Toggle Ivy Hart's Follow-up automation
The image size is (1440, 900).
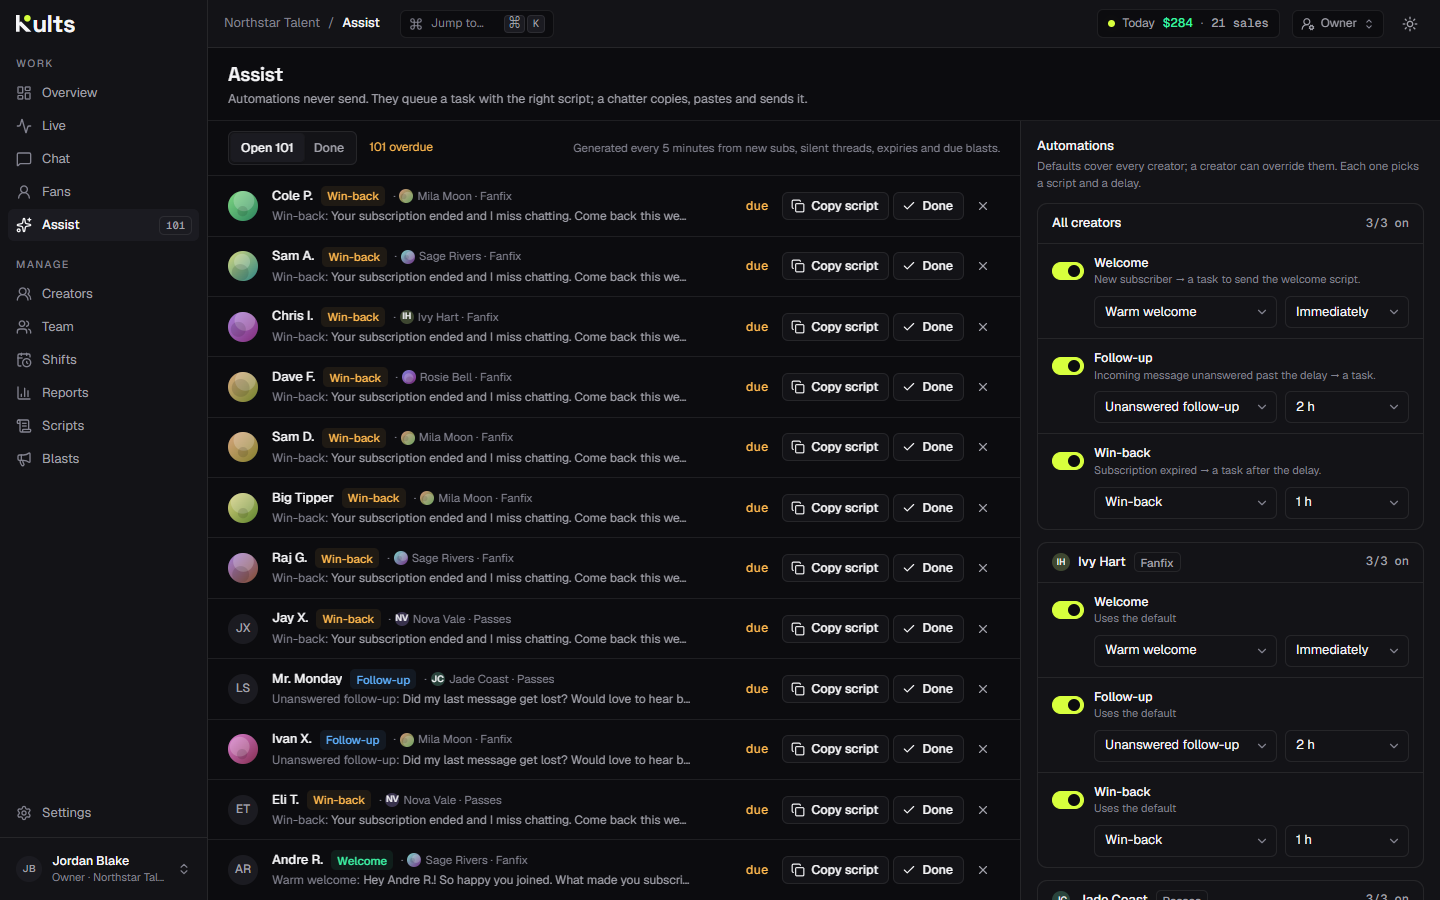[1068, 705]
